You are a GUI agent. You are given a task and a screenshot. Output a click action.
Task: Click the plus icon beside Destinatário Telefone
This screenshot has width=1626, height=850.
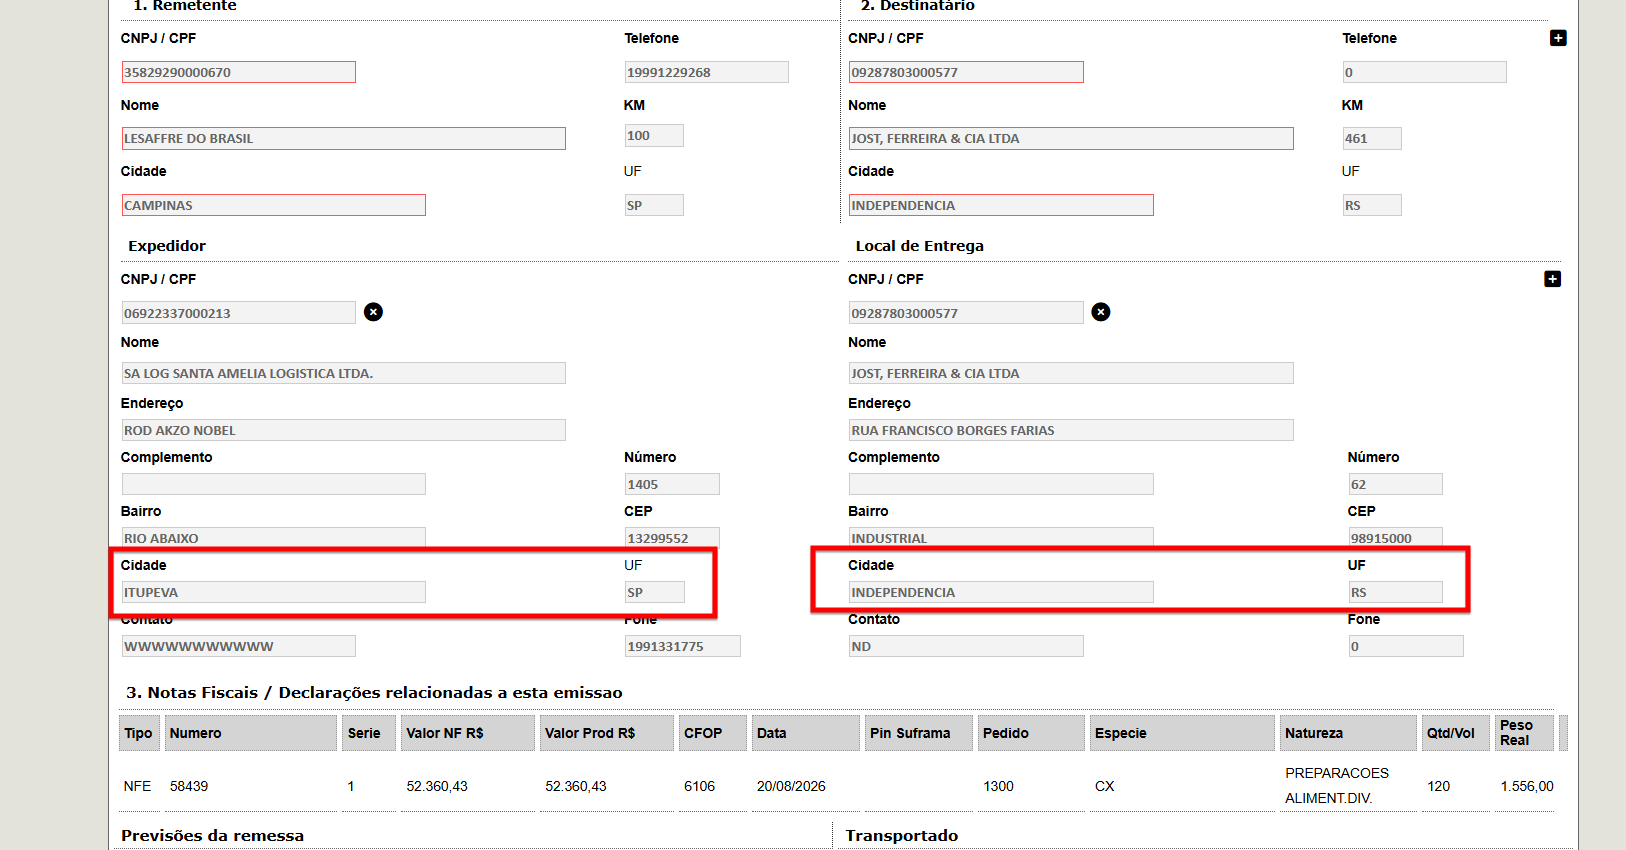pos(1558,38)
